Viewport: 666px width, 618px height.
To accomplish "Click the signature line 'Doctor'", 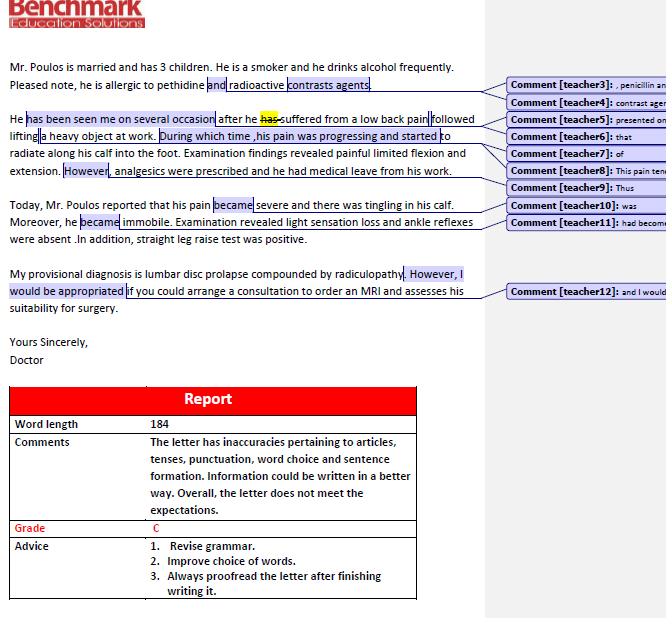I will click(x=26, y=360).
